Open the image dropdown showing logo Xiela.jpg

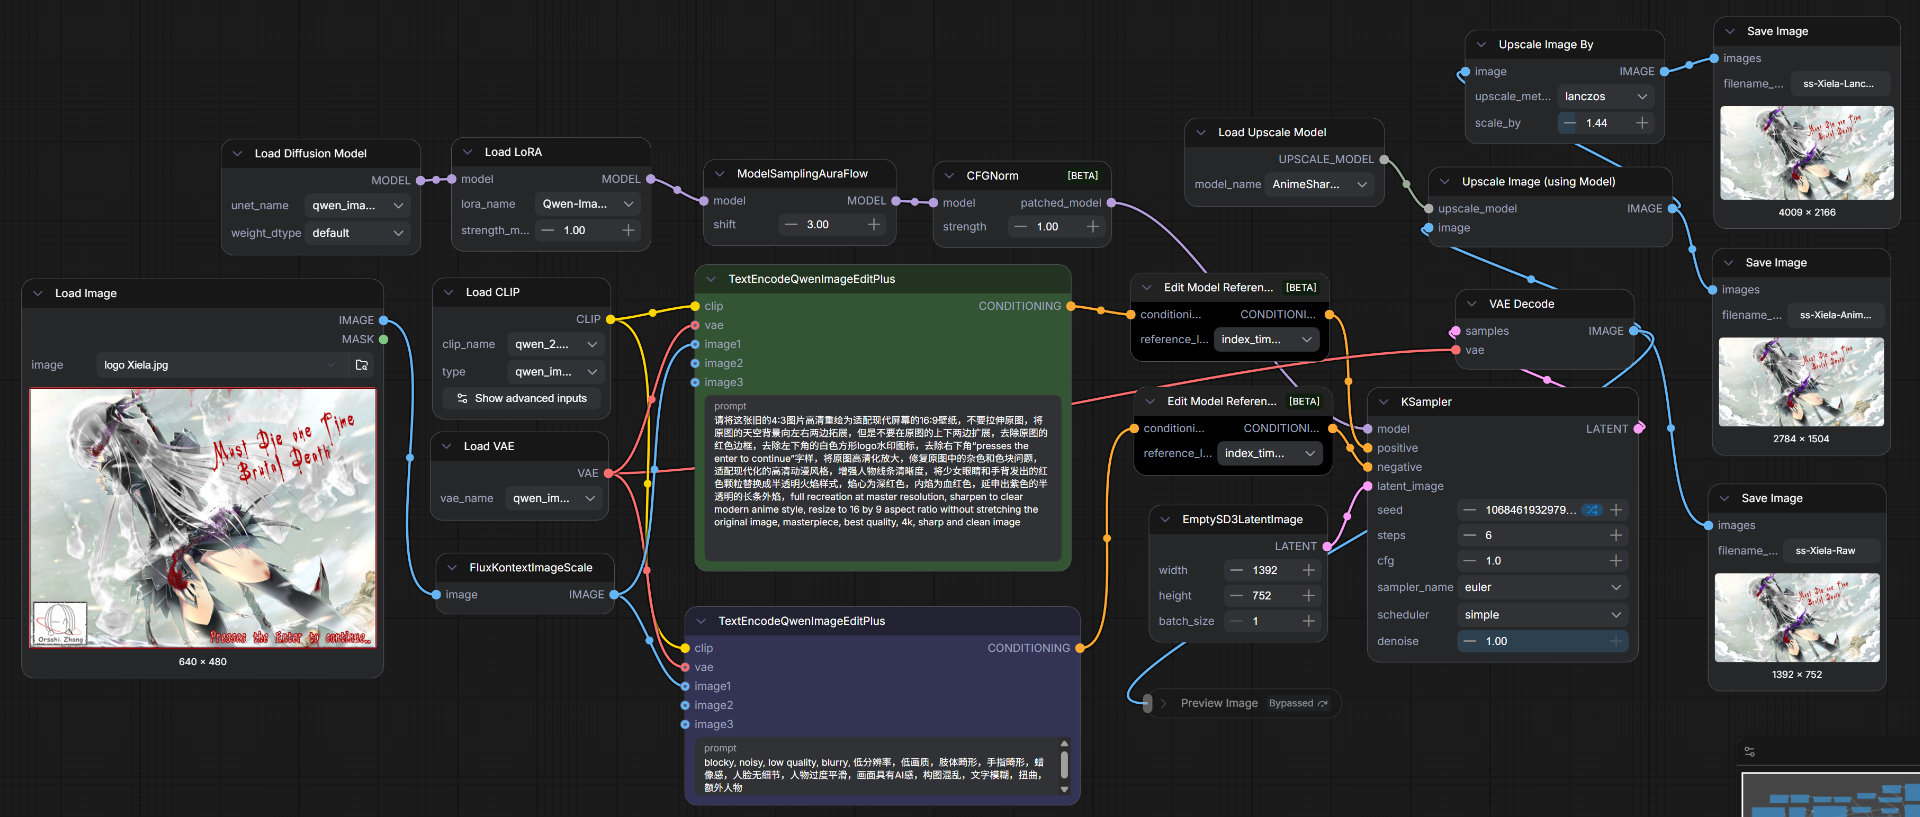pyautogui.click(x=220, y=365)
